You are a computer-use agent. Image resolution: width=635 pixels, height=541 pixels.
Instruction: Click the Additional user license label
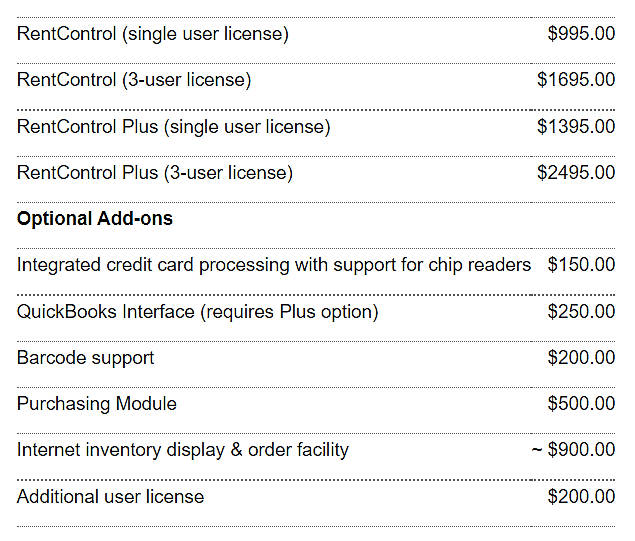(x=110, y=497)
